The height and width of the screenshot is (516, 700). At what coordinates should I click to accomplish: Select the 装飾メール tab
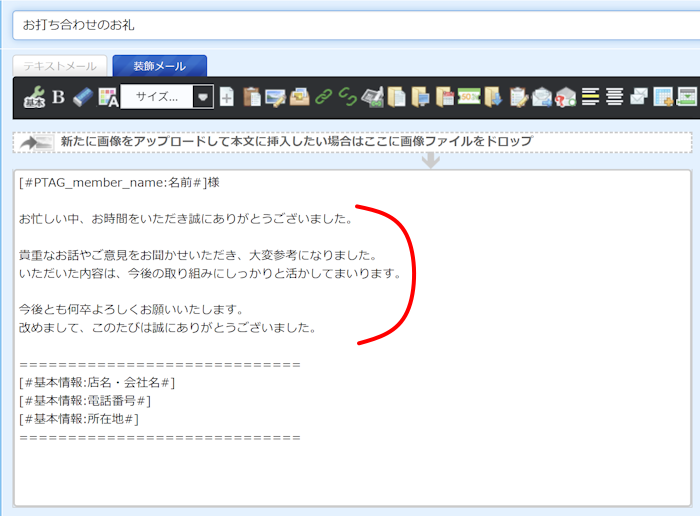click(x=160, y=66)
